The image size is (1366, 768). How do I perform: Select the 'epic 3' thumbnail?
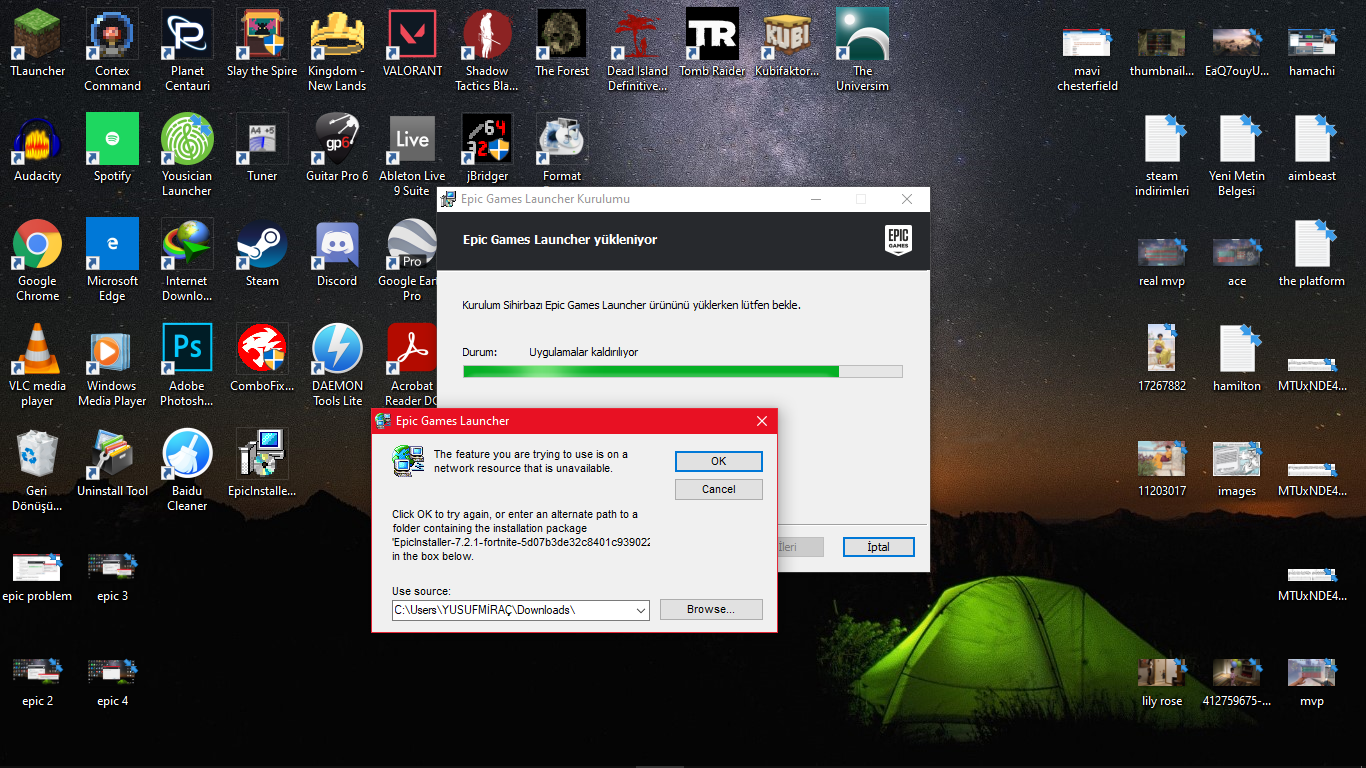(112, 568)
